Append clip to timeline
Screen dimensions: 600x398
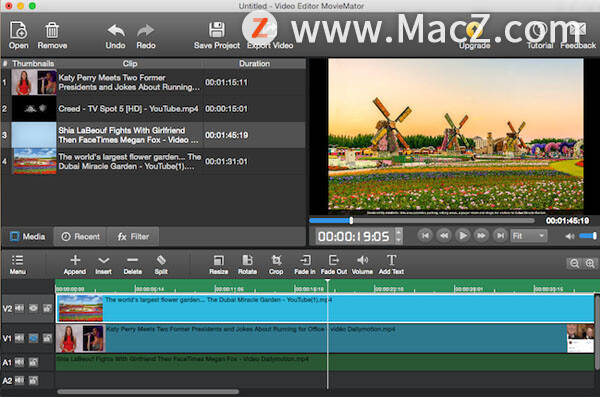75,264
